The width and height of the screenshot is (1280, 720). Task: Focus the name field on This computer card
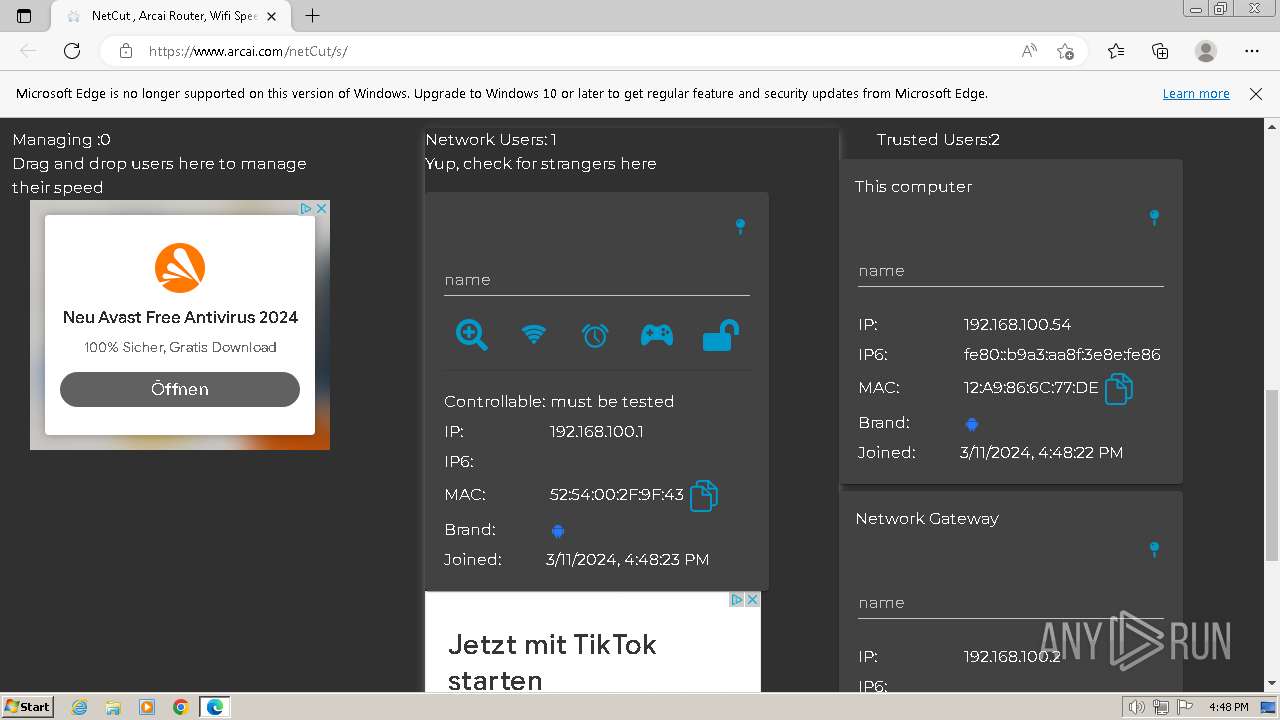point(1011,271)
